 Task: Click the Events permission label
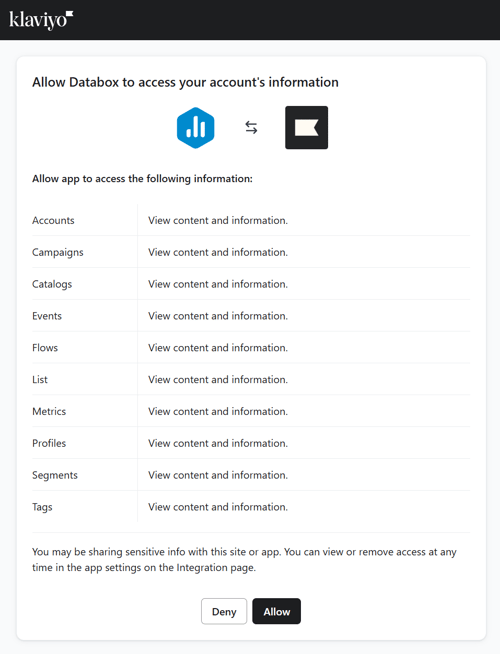coord(47,316)
